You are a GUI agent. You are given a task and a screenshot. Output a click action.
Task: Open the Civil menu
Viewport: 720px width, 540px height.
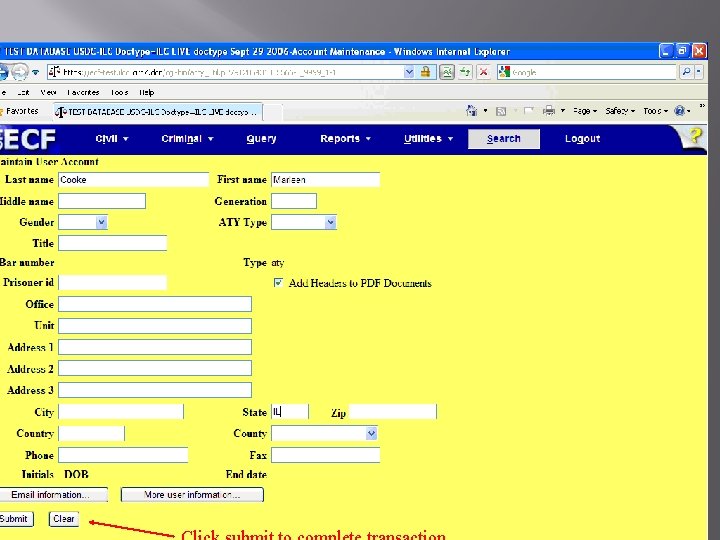pyautogui.click(x=112, y=139)
